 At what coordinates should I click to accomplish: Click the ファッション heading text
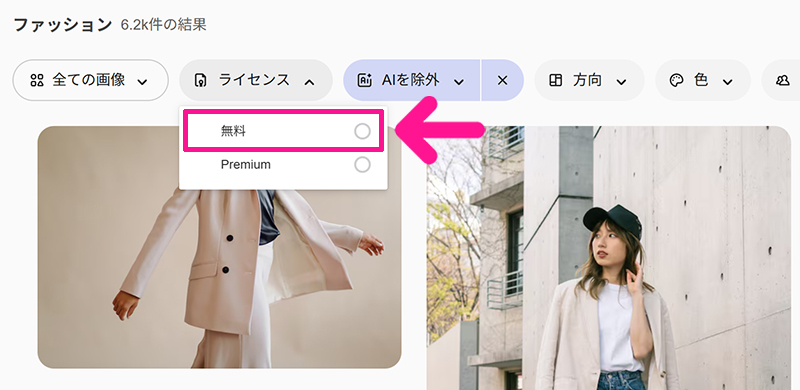pyautogui.click(x=62, y=25)
